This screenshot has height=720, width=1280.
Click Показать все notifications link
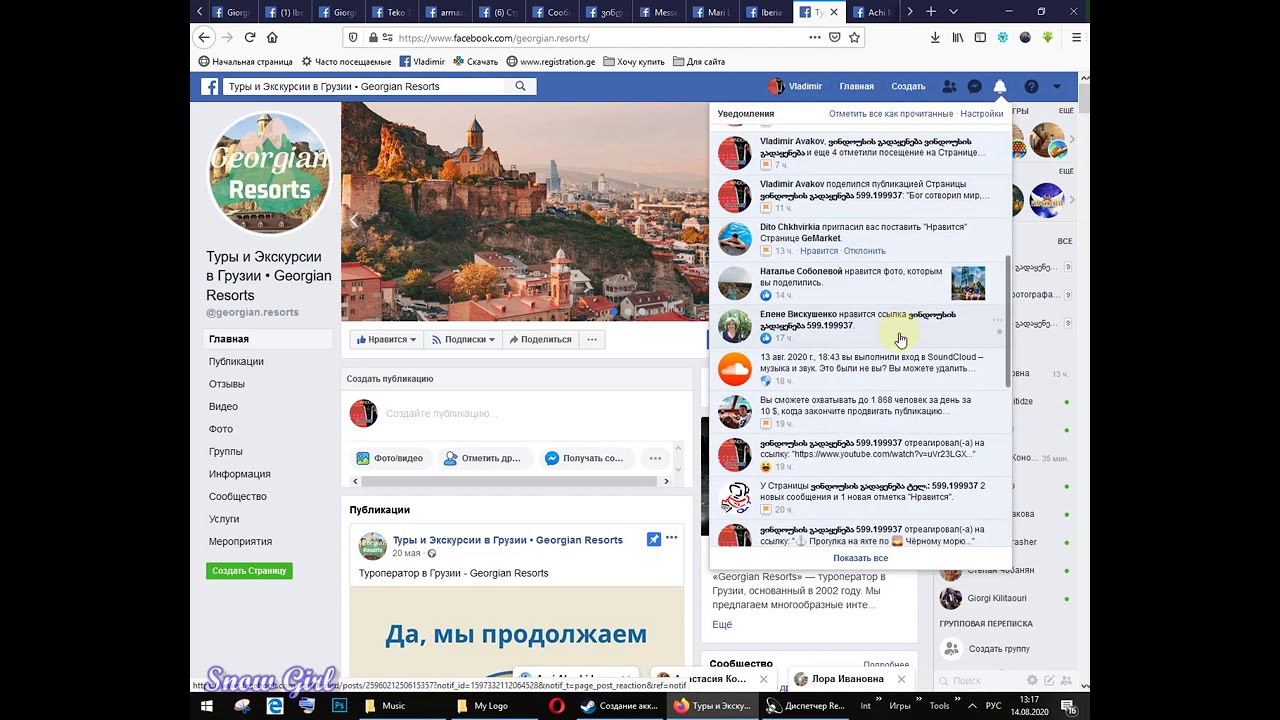pyautogui.click(x=860, y=558)
